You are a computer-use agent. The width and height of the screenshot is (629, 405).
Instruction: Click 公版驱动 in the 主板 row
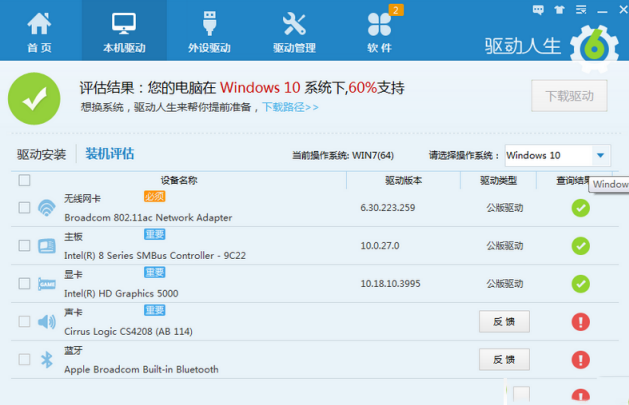click(x=505, y=246)
